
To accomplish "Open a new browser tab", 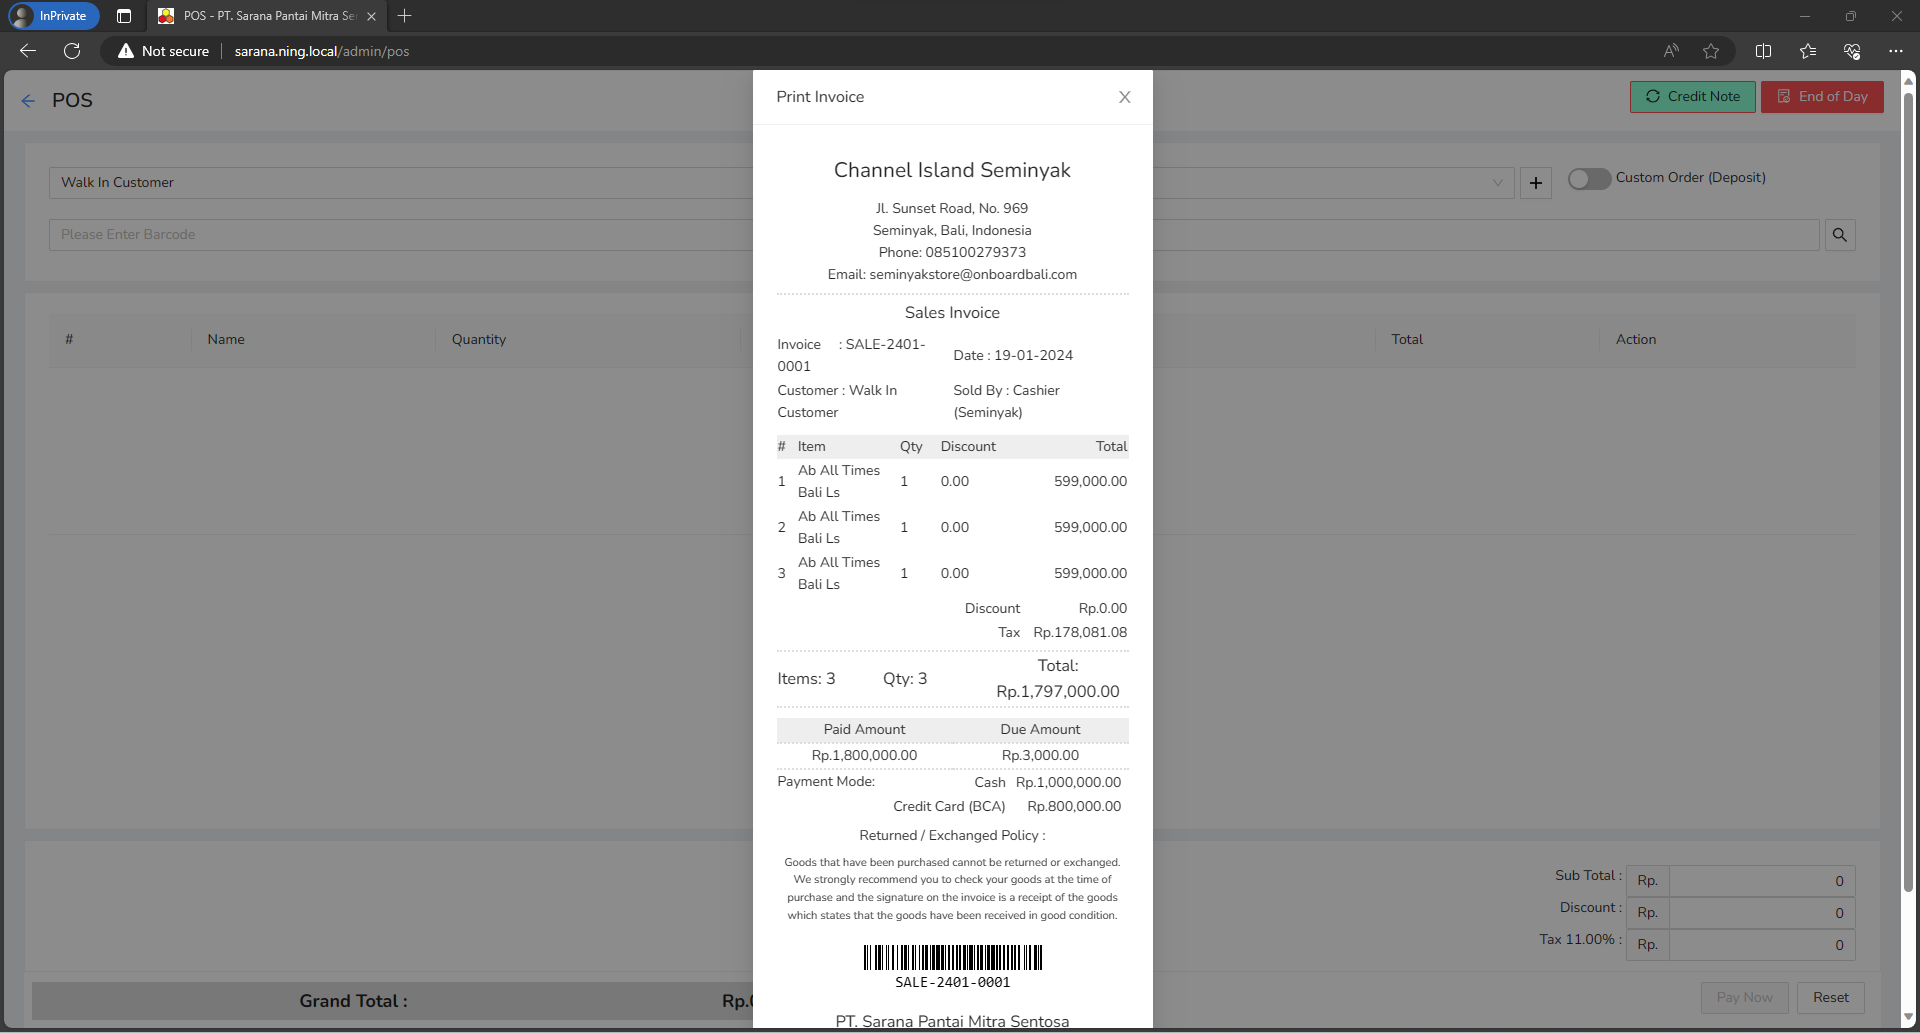I will [404, 16].
